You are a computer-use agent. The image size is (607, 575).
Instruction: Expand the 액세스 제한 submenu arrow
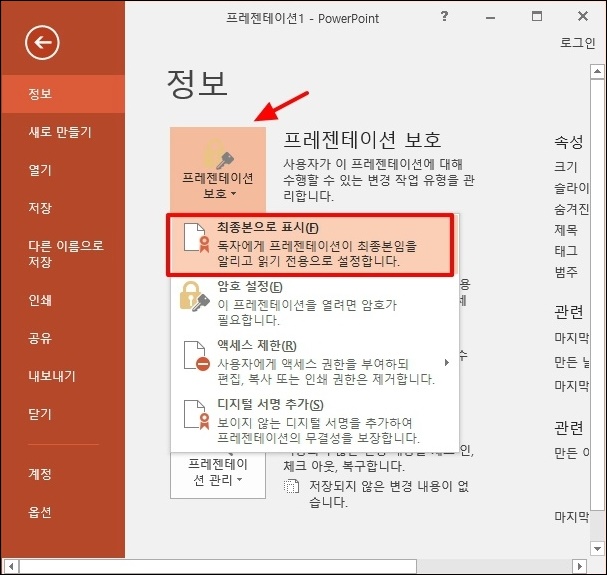[447, 363]
